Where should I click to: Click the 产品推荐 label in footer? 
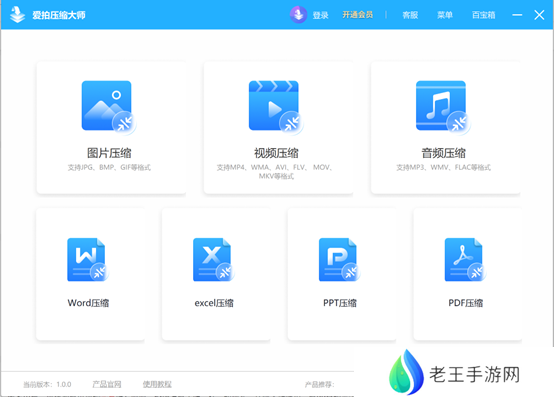click(x=319, y=384)
